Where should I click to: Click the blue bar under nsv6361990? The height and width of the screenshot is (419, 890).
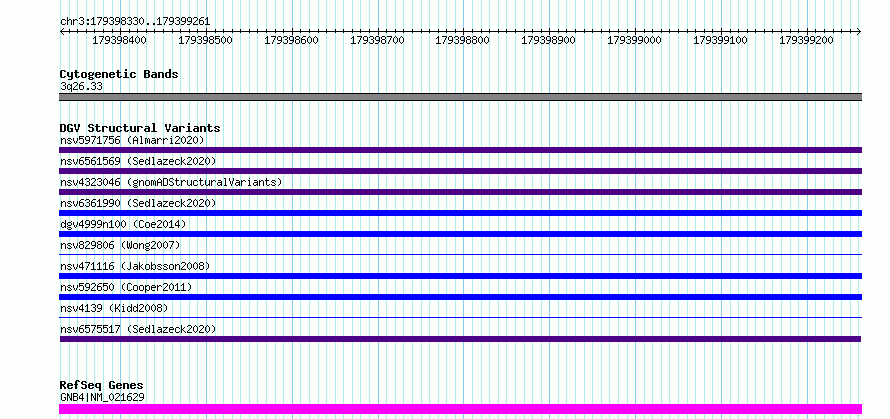tap(460, 213)
